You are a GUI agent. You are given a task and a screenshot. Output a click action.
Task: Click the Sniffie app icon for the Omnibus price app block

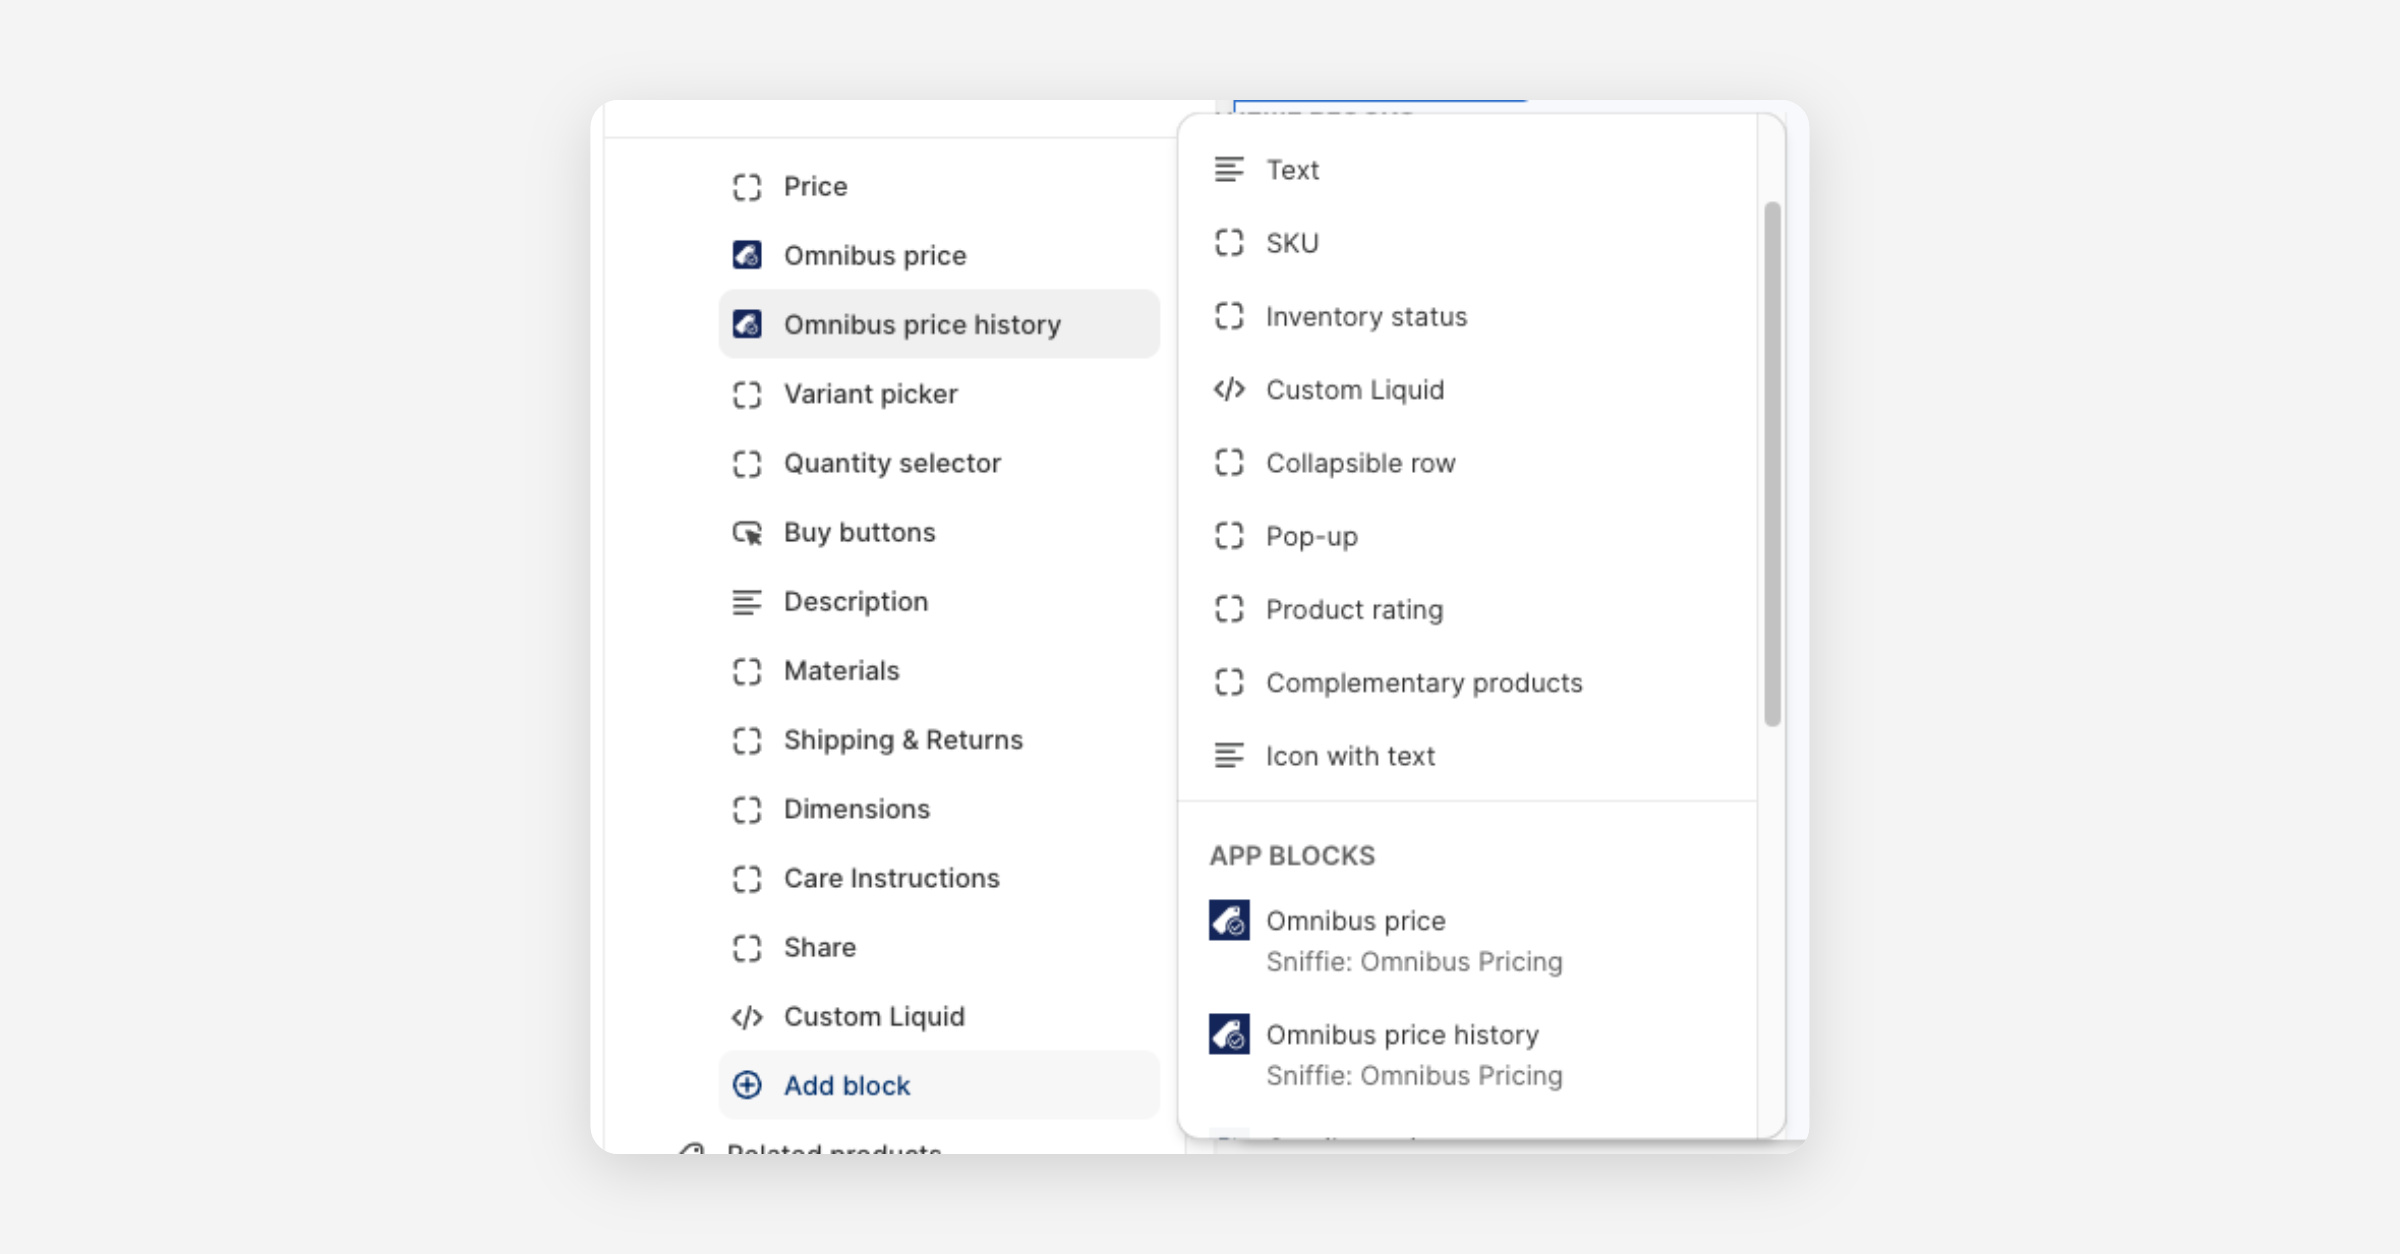(x=1229, y=920)
